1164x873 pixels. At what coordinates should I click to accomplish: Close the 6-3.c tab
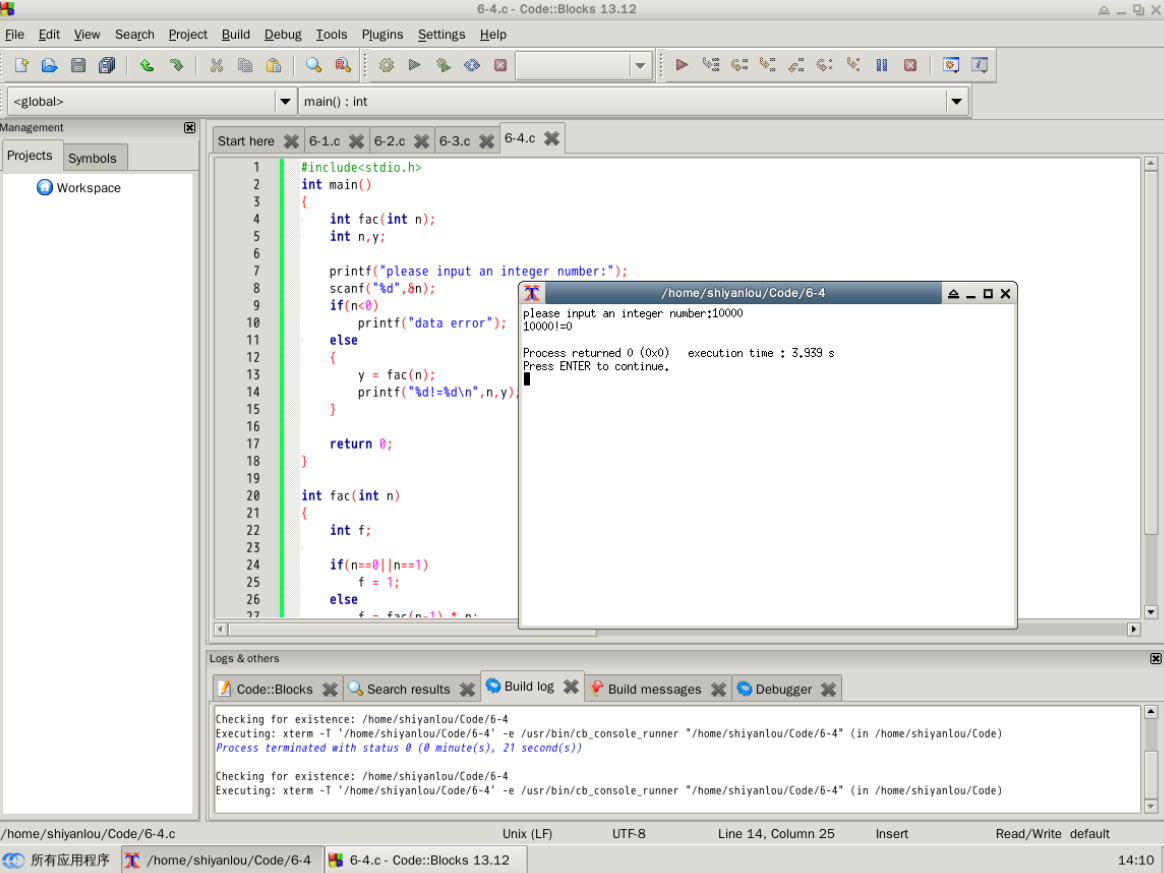[487, 141]
